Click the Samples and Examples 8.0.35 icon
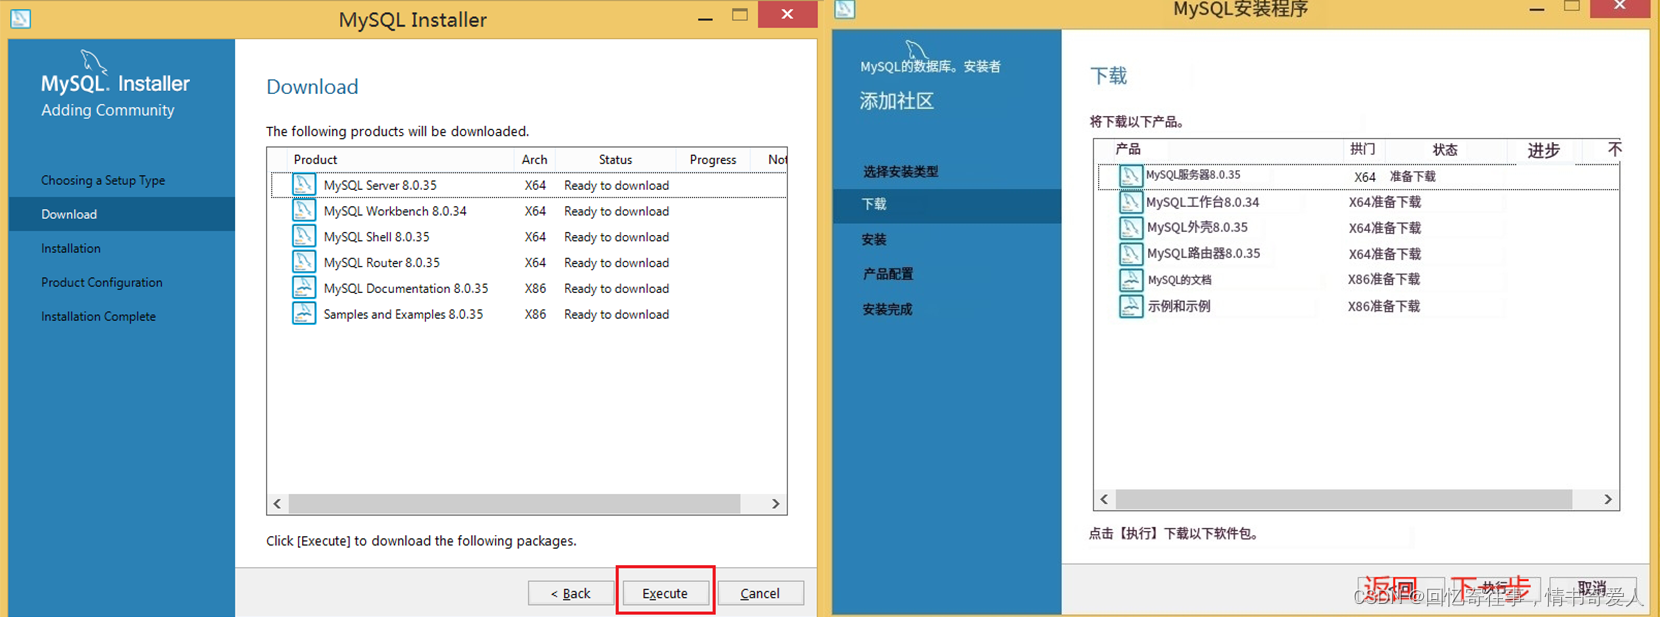1660x617 pixels. tap(304, 314)
